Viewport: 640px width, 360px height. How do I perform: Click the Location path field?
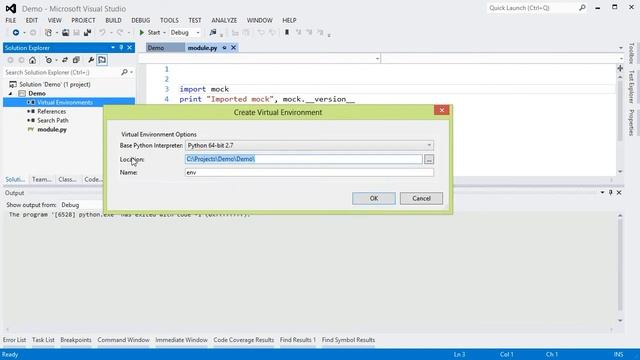(x=303, y=159)
